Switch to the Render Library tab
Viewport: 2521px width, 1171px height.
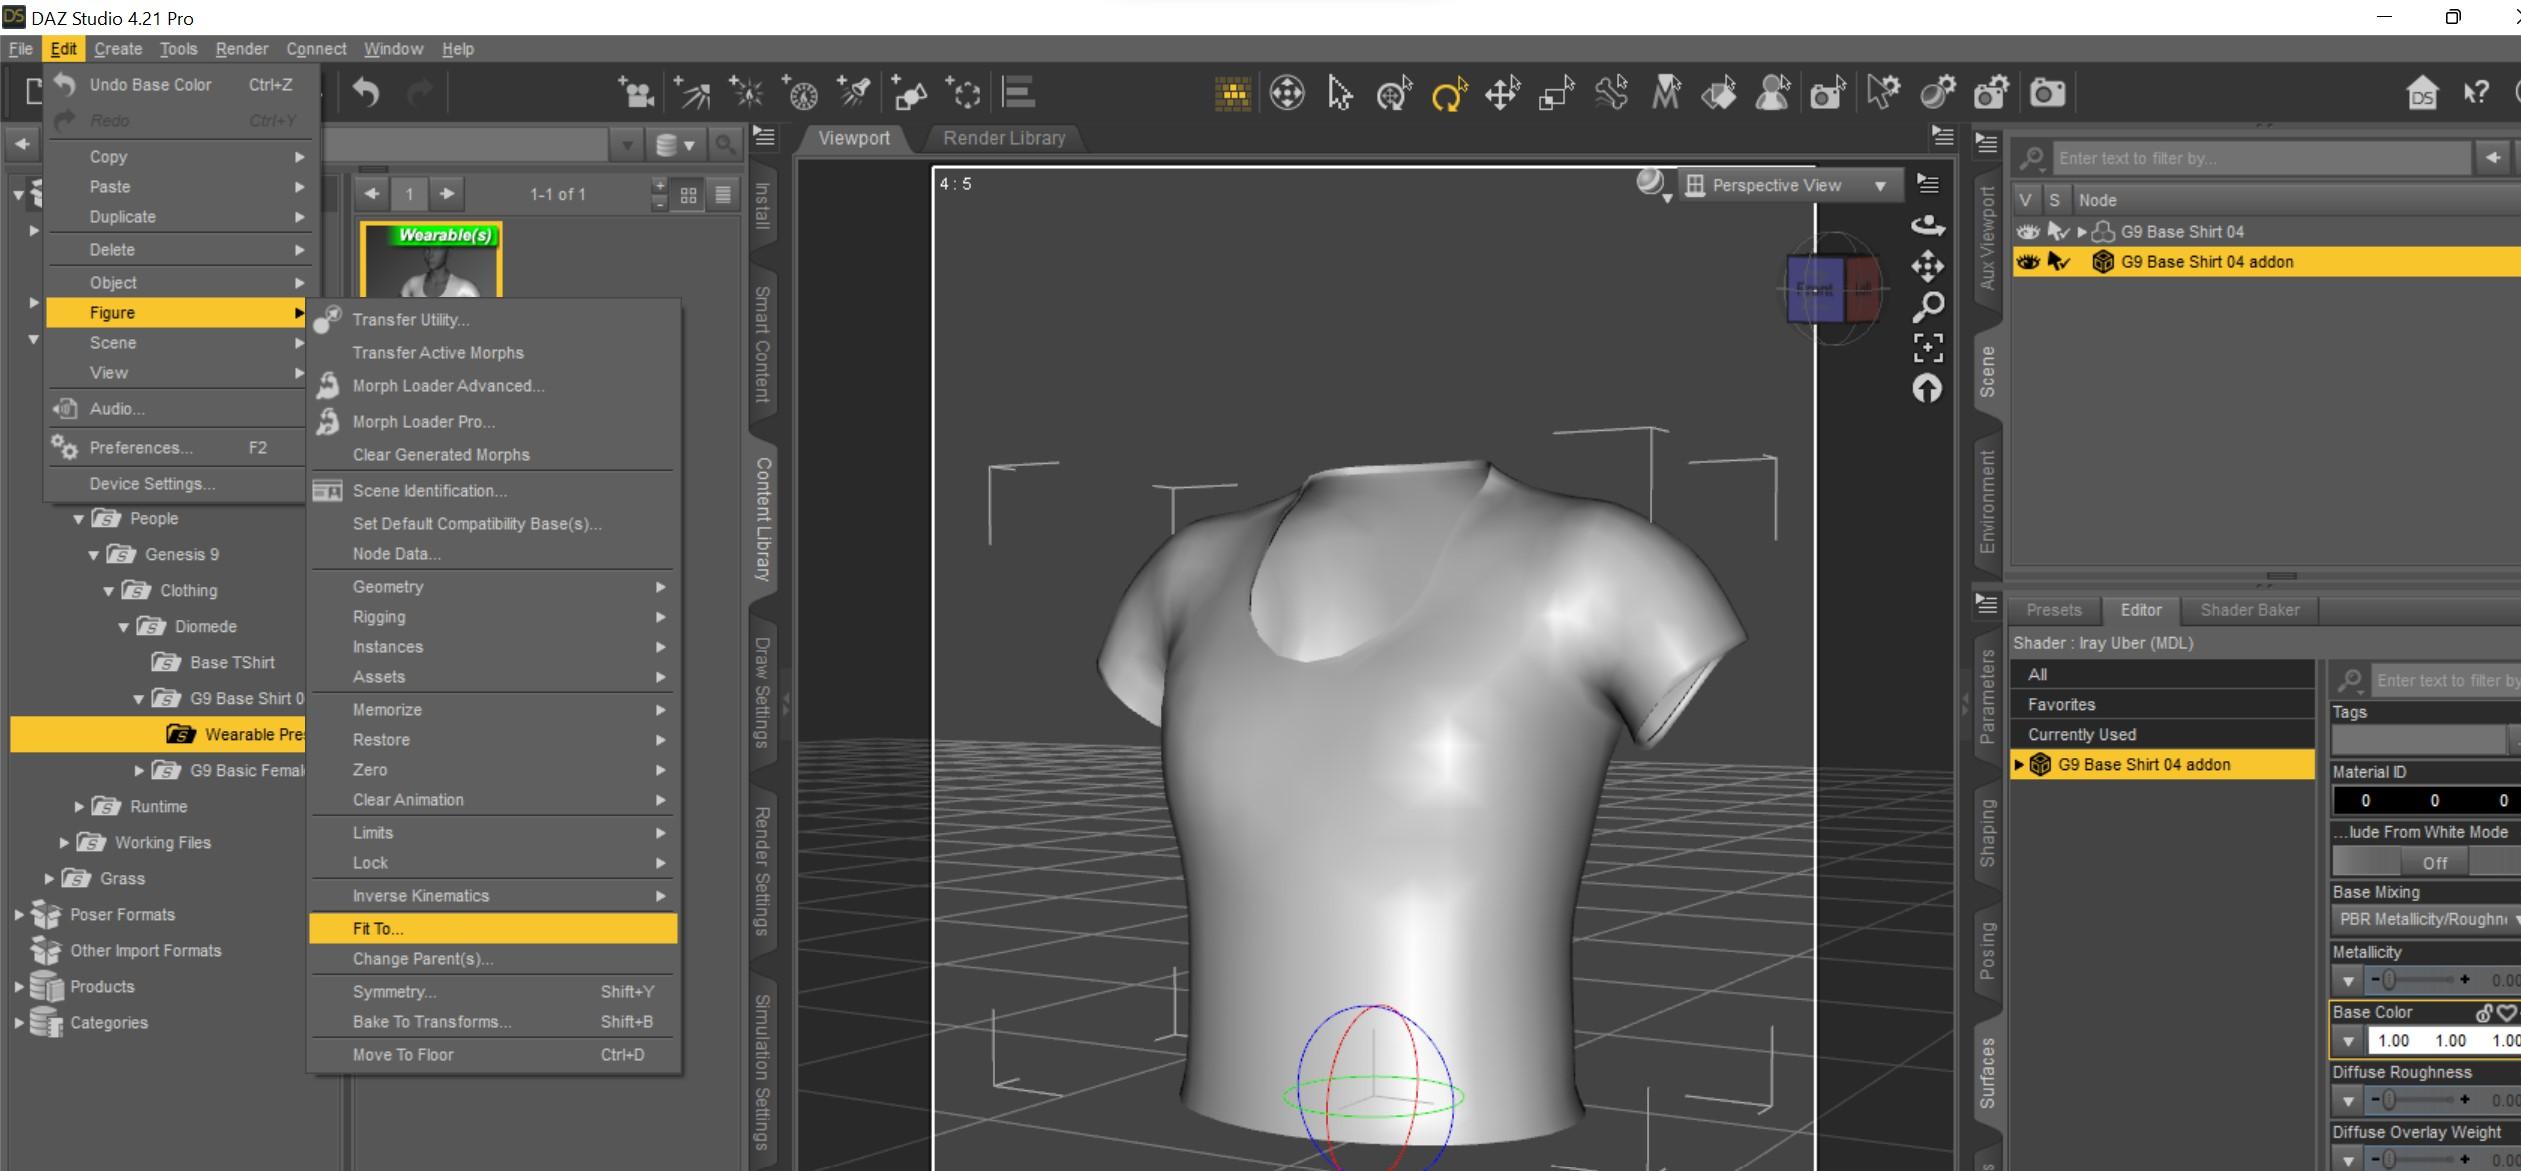click(1003, 138)
